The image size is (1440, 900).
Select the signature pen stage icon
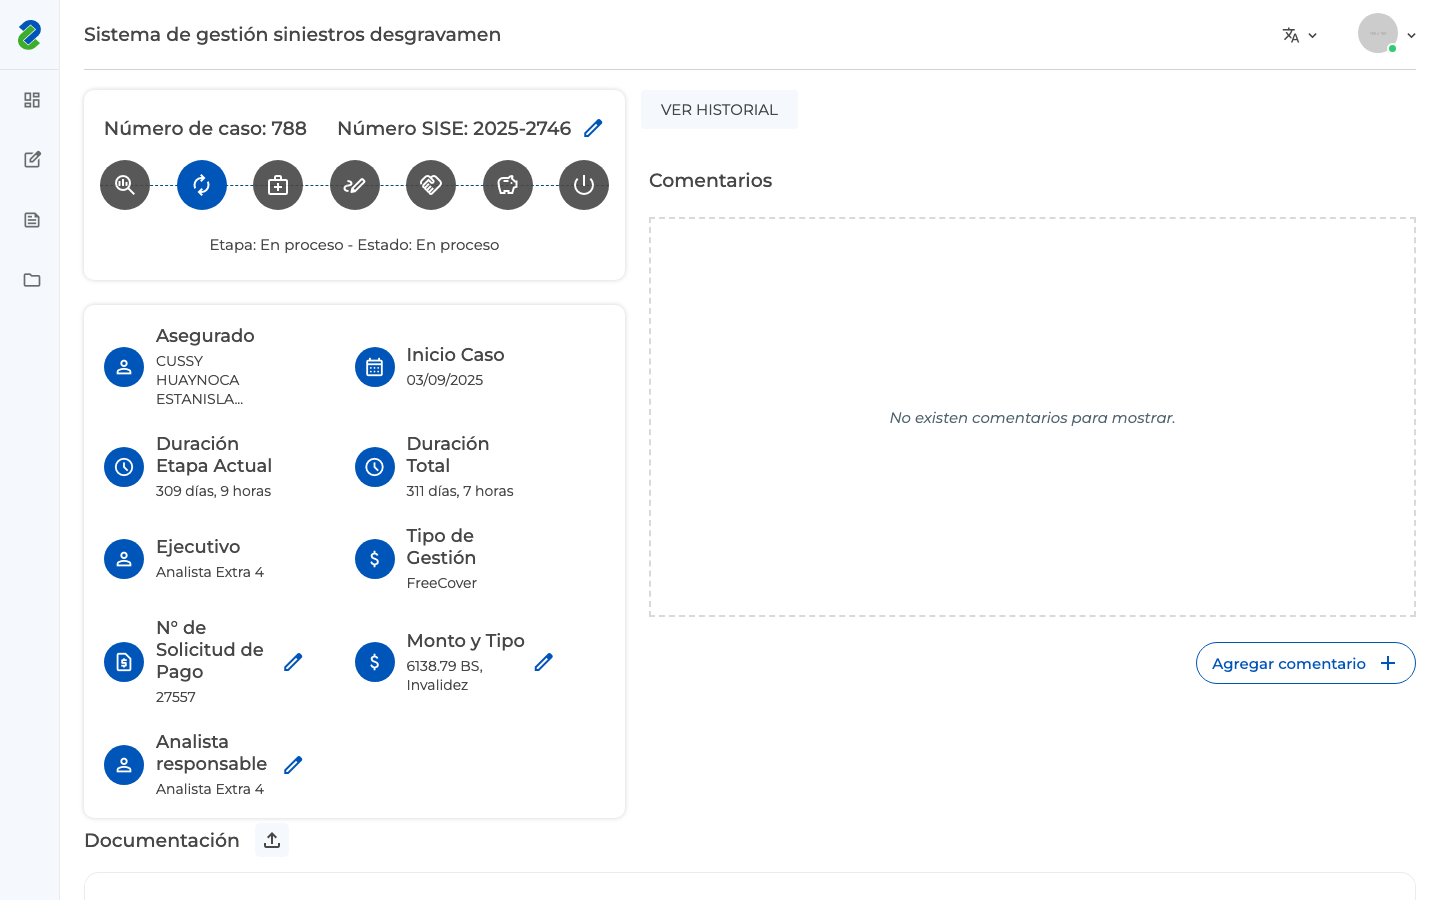355,185
